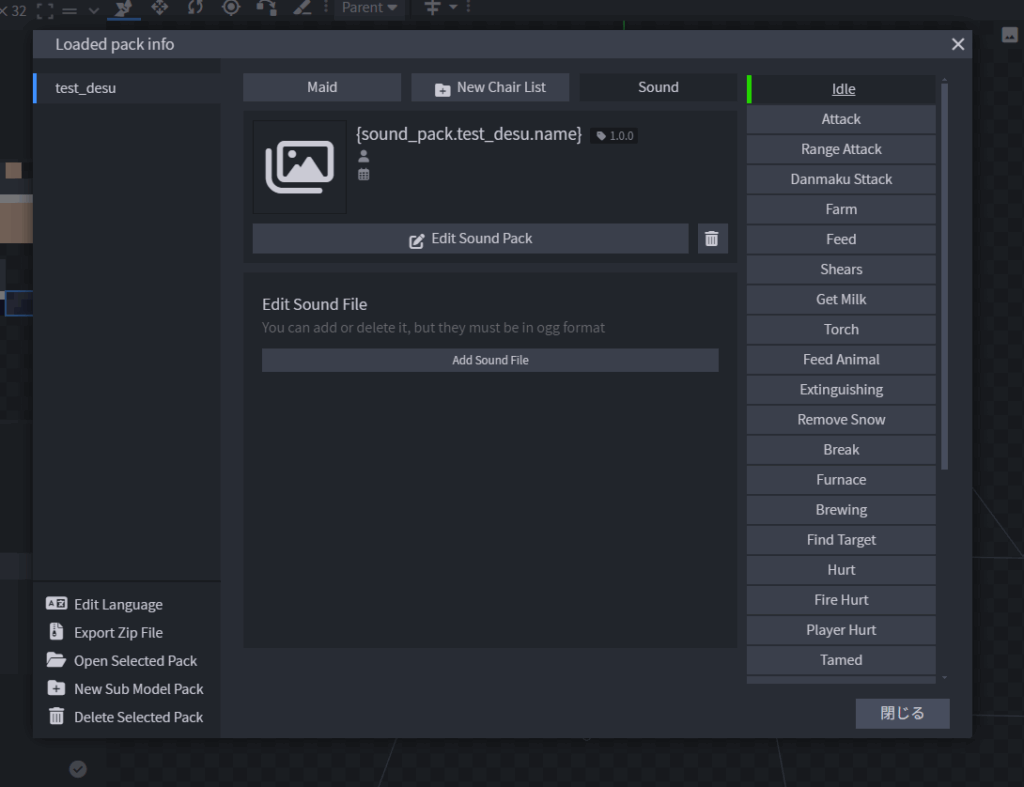
Task: Switch to the Maid tab
Action: coord(322,87)
